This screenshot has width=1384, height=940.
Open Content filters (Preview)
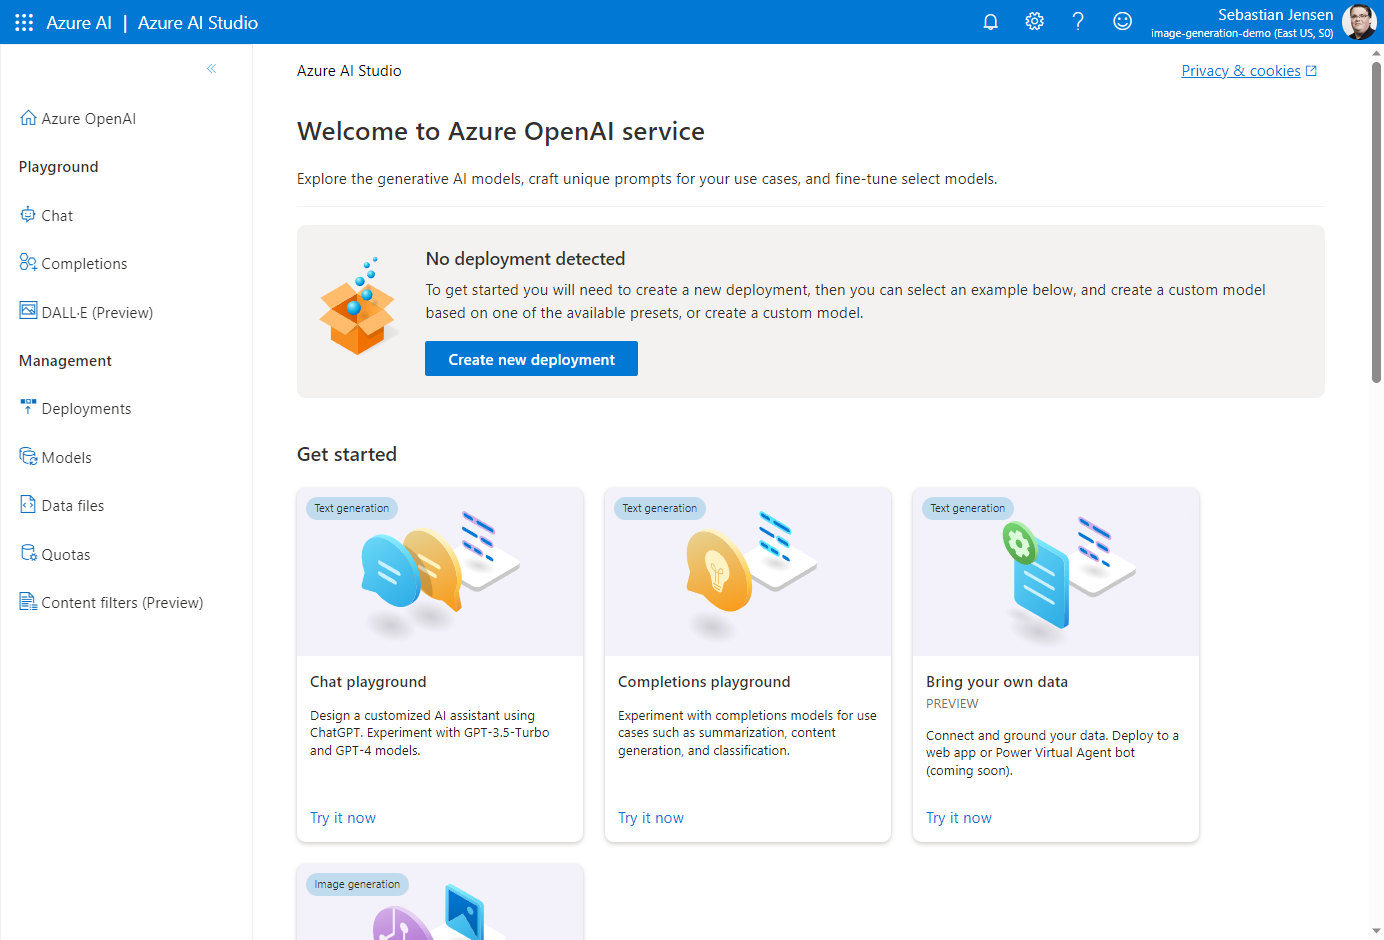122,603
